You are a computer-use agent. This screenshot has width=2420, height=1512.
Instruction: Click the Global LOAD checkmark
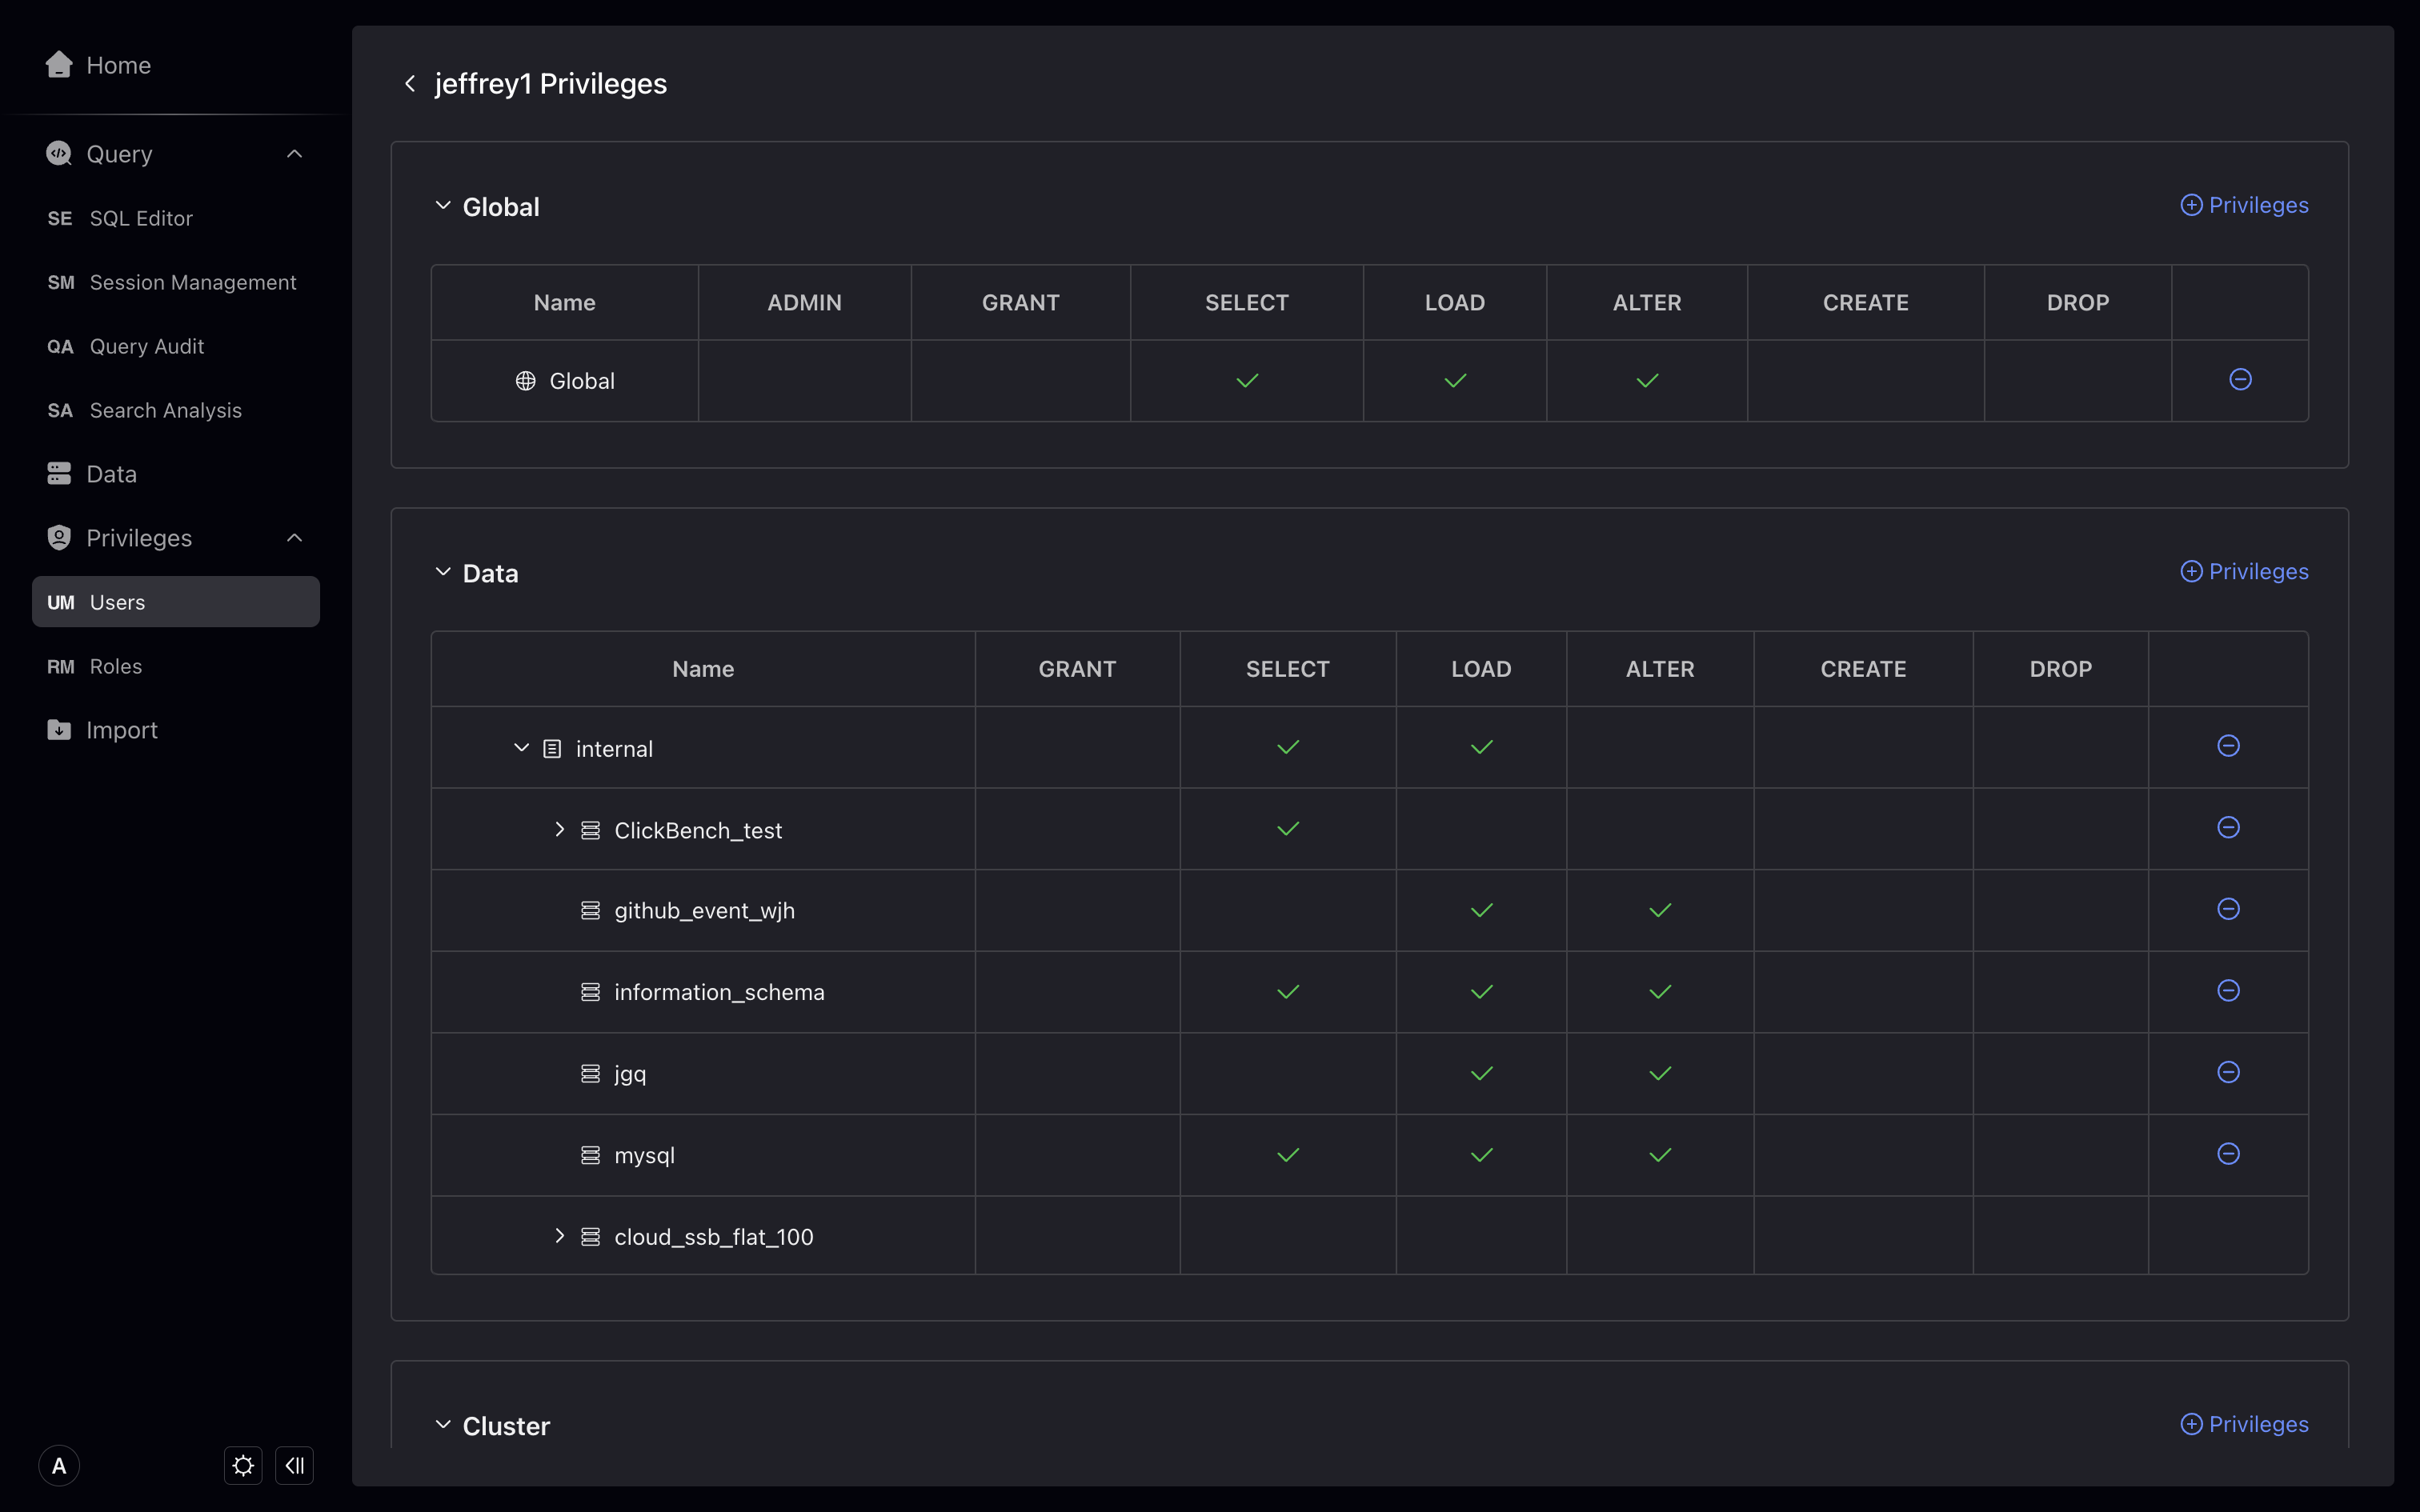point(1455,381)
